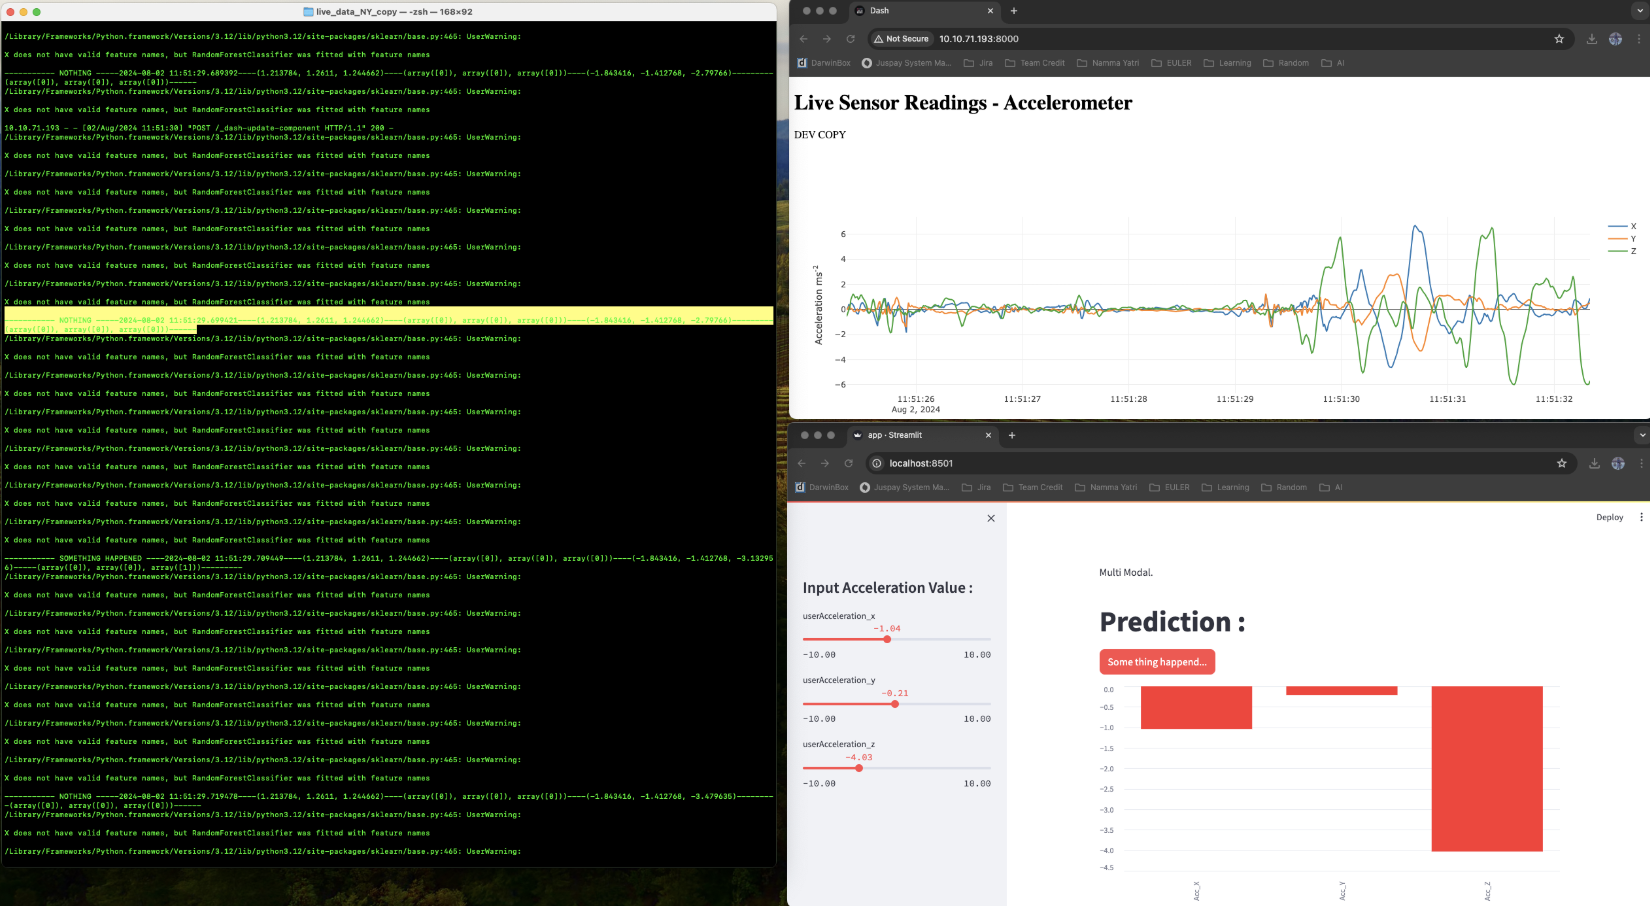This screenshot has height=906, width=1650.
Task: Open the Jira bookmark folder in the Dash window
Action: coord(978,63)
